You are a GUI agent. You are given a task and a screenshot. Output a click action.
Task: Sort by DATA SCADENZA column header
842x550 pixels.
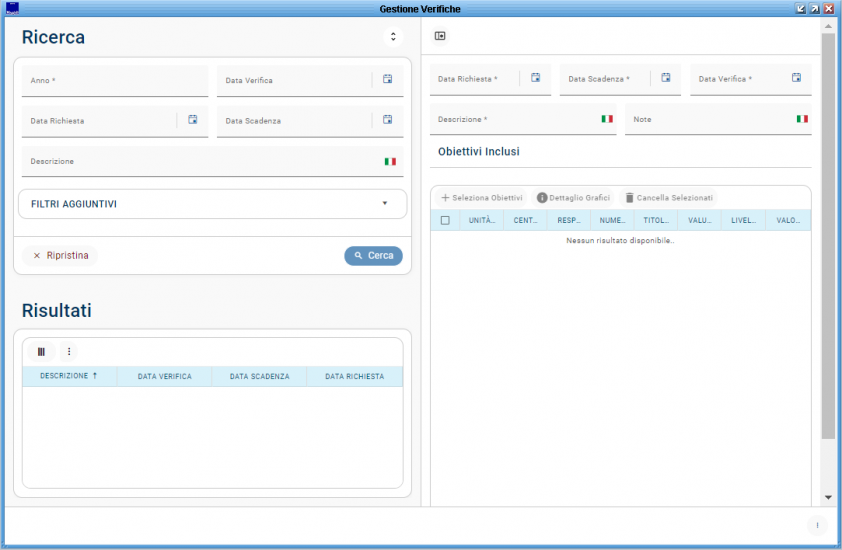[259, 376]
